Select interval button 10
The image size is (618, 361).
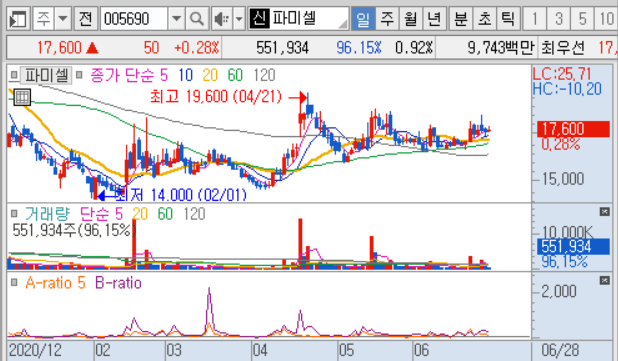click(606, 19)
